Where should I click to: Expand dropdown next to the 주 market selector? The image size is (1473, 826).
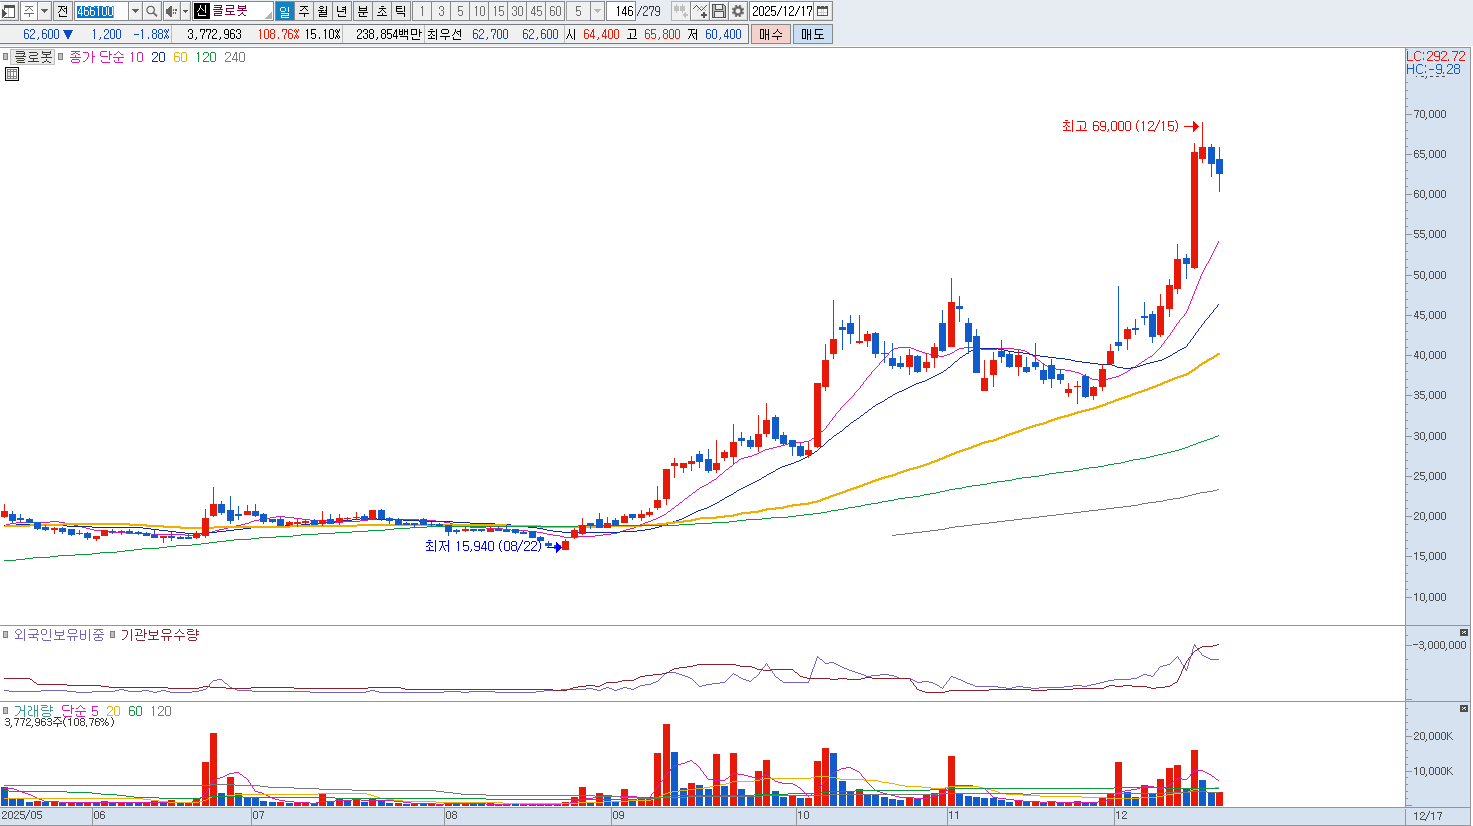pyautogui.click(x=45, y=11)
